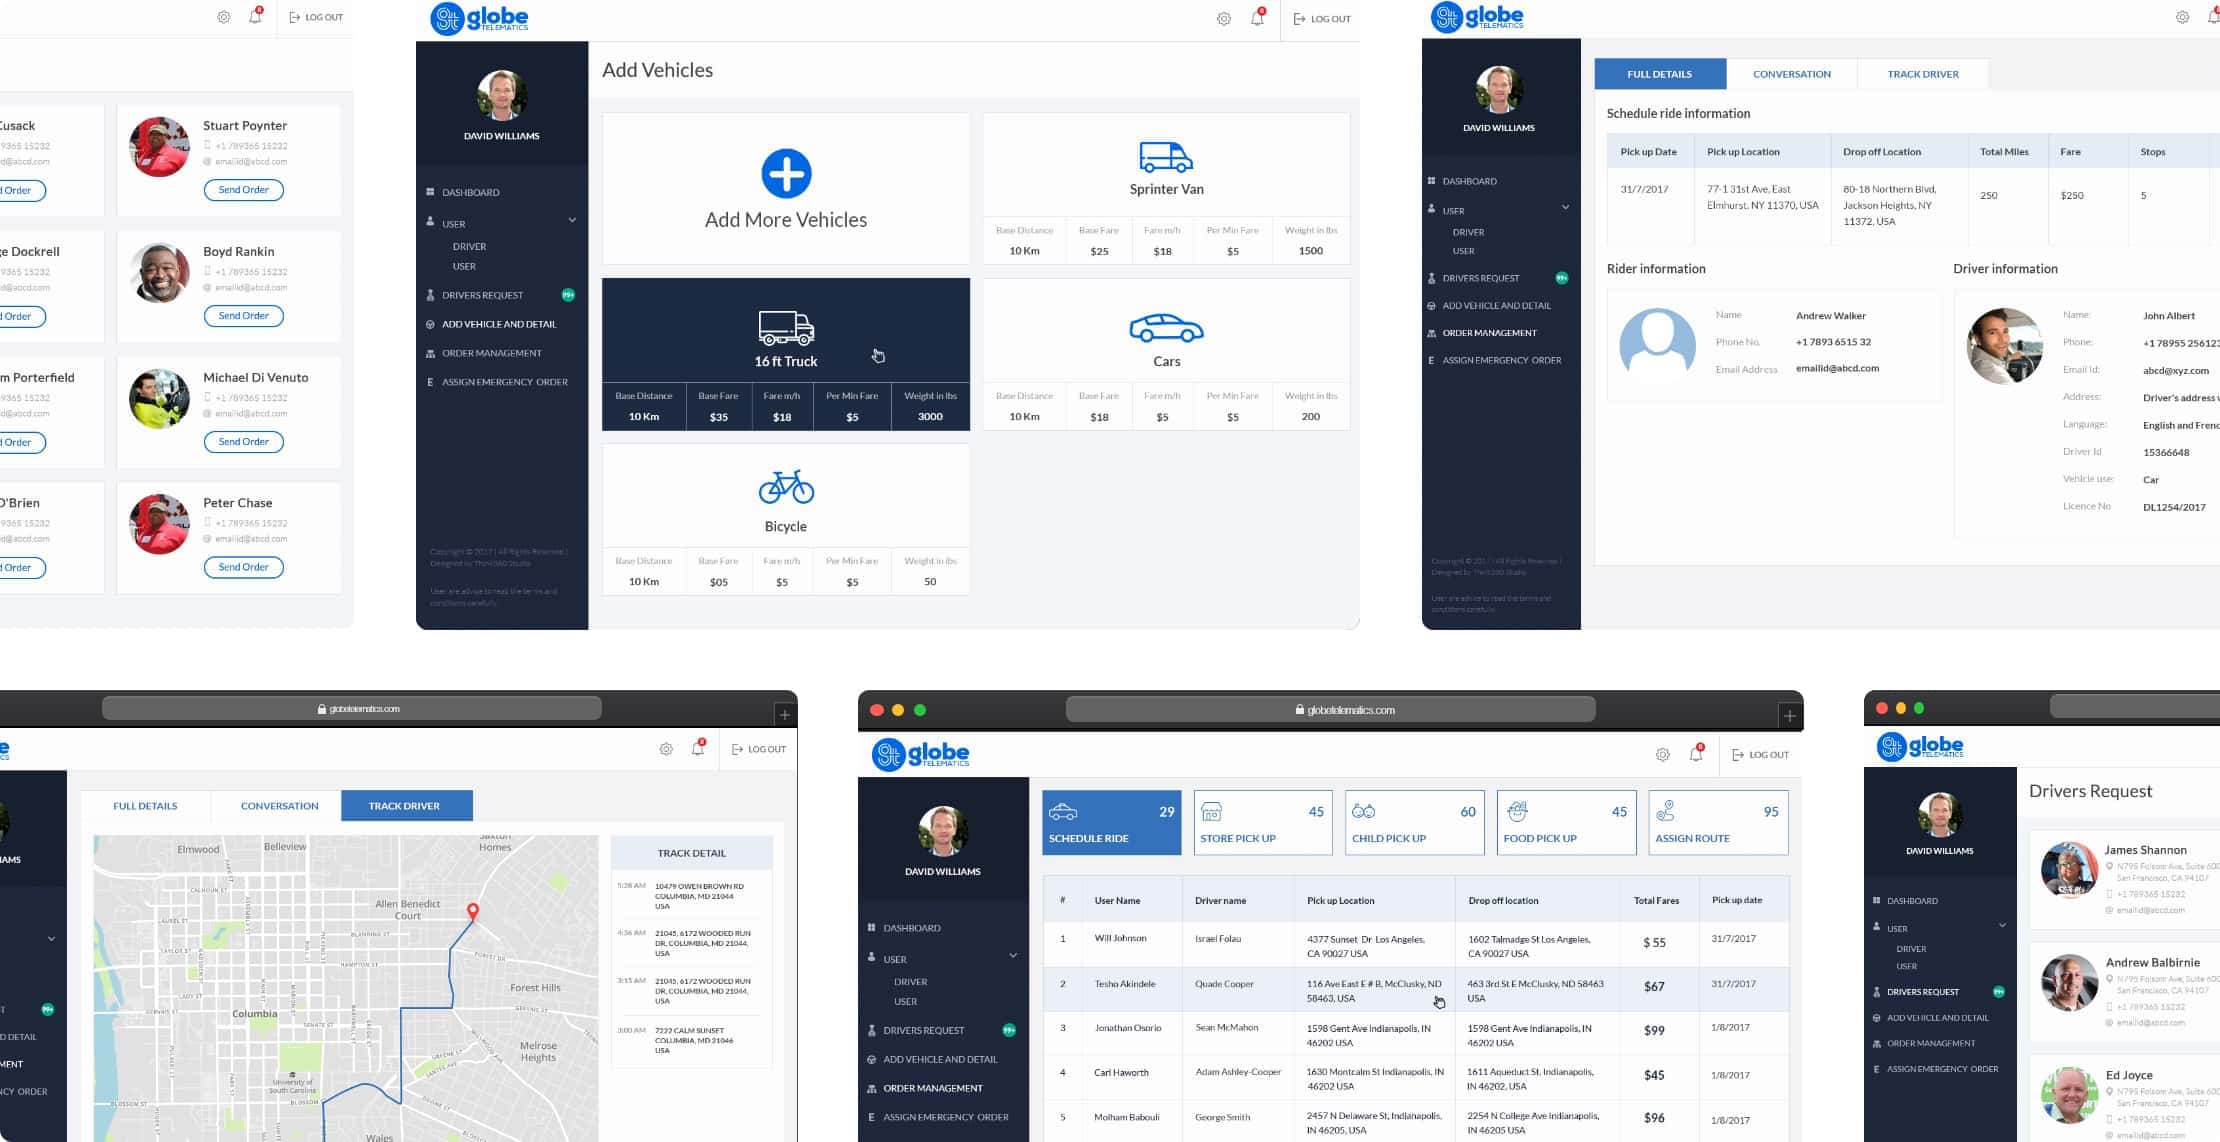Select the Tesho Akindele order row
Screen dimensions: 2220x1142
click(x=1416, y=989)
